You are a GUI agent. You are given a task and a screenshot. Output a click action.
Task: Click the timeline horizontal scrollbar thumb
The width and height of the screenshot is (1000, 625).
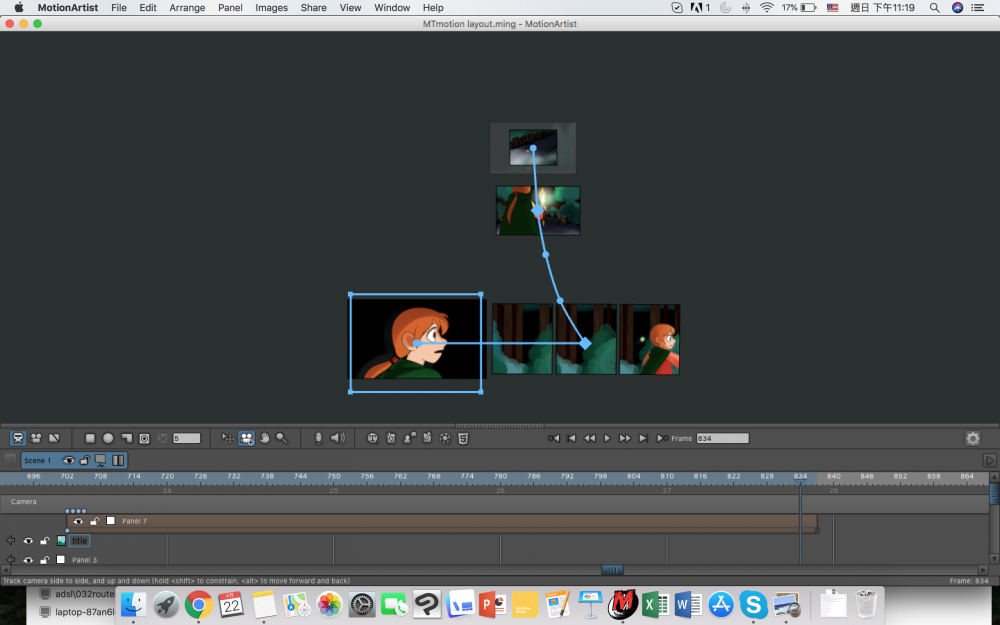(612, 570)
